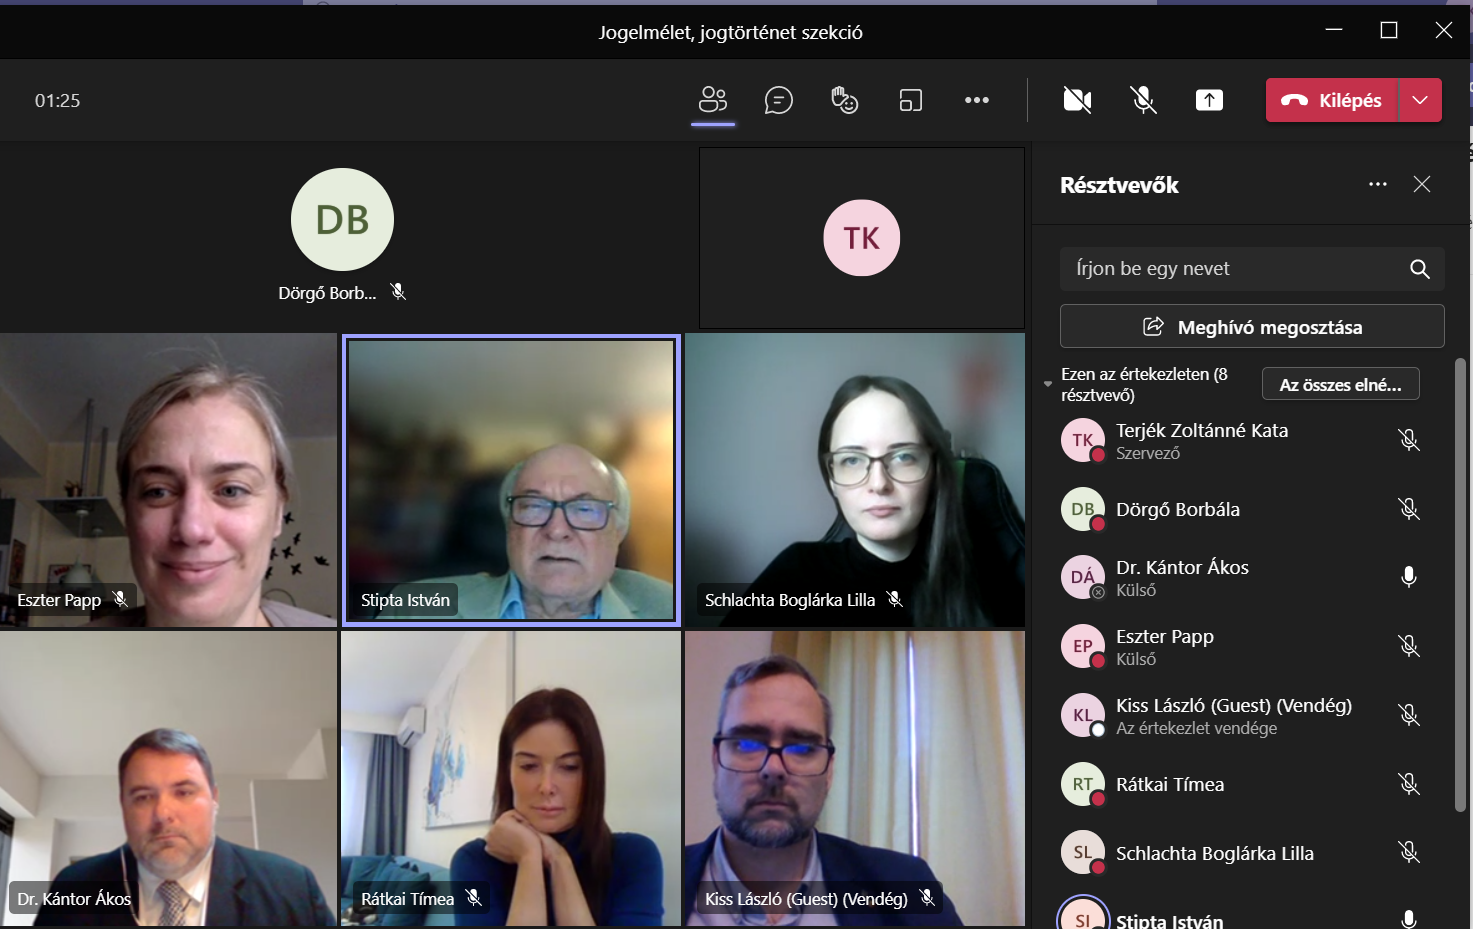Open more actions ellipsis in toolbar
Viewport: 1473px width, 929px height.
click(x=977, y=100)
